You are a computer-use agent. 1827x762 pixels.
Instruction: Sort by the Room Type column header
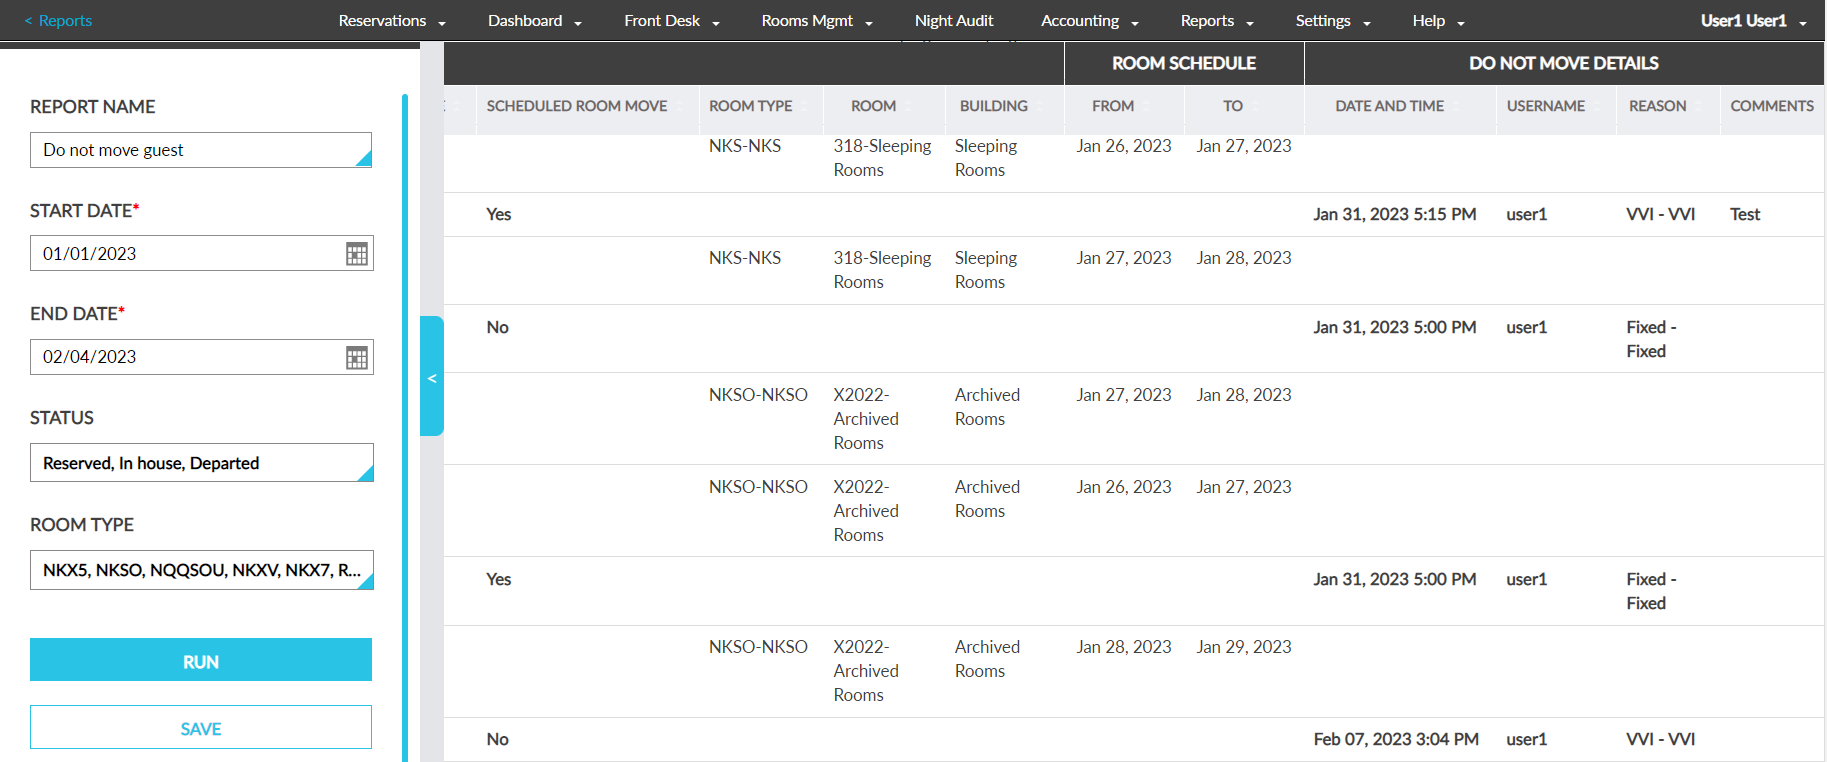pyautogui.click(x=750, y=106)
